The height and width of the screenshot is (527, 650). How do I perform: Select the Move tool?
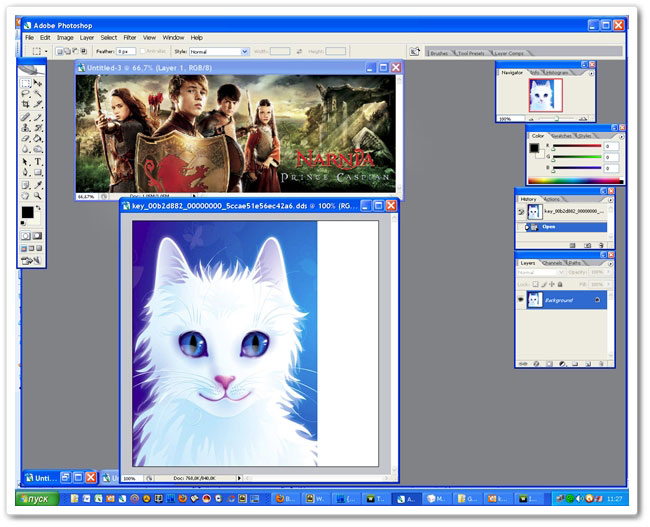(x=38, y=83)
